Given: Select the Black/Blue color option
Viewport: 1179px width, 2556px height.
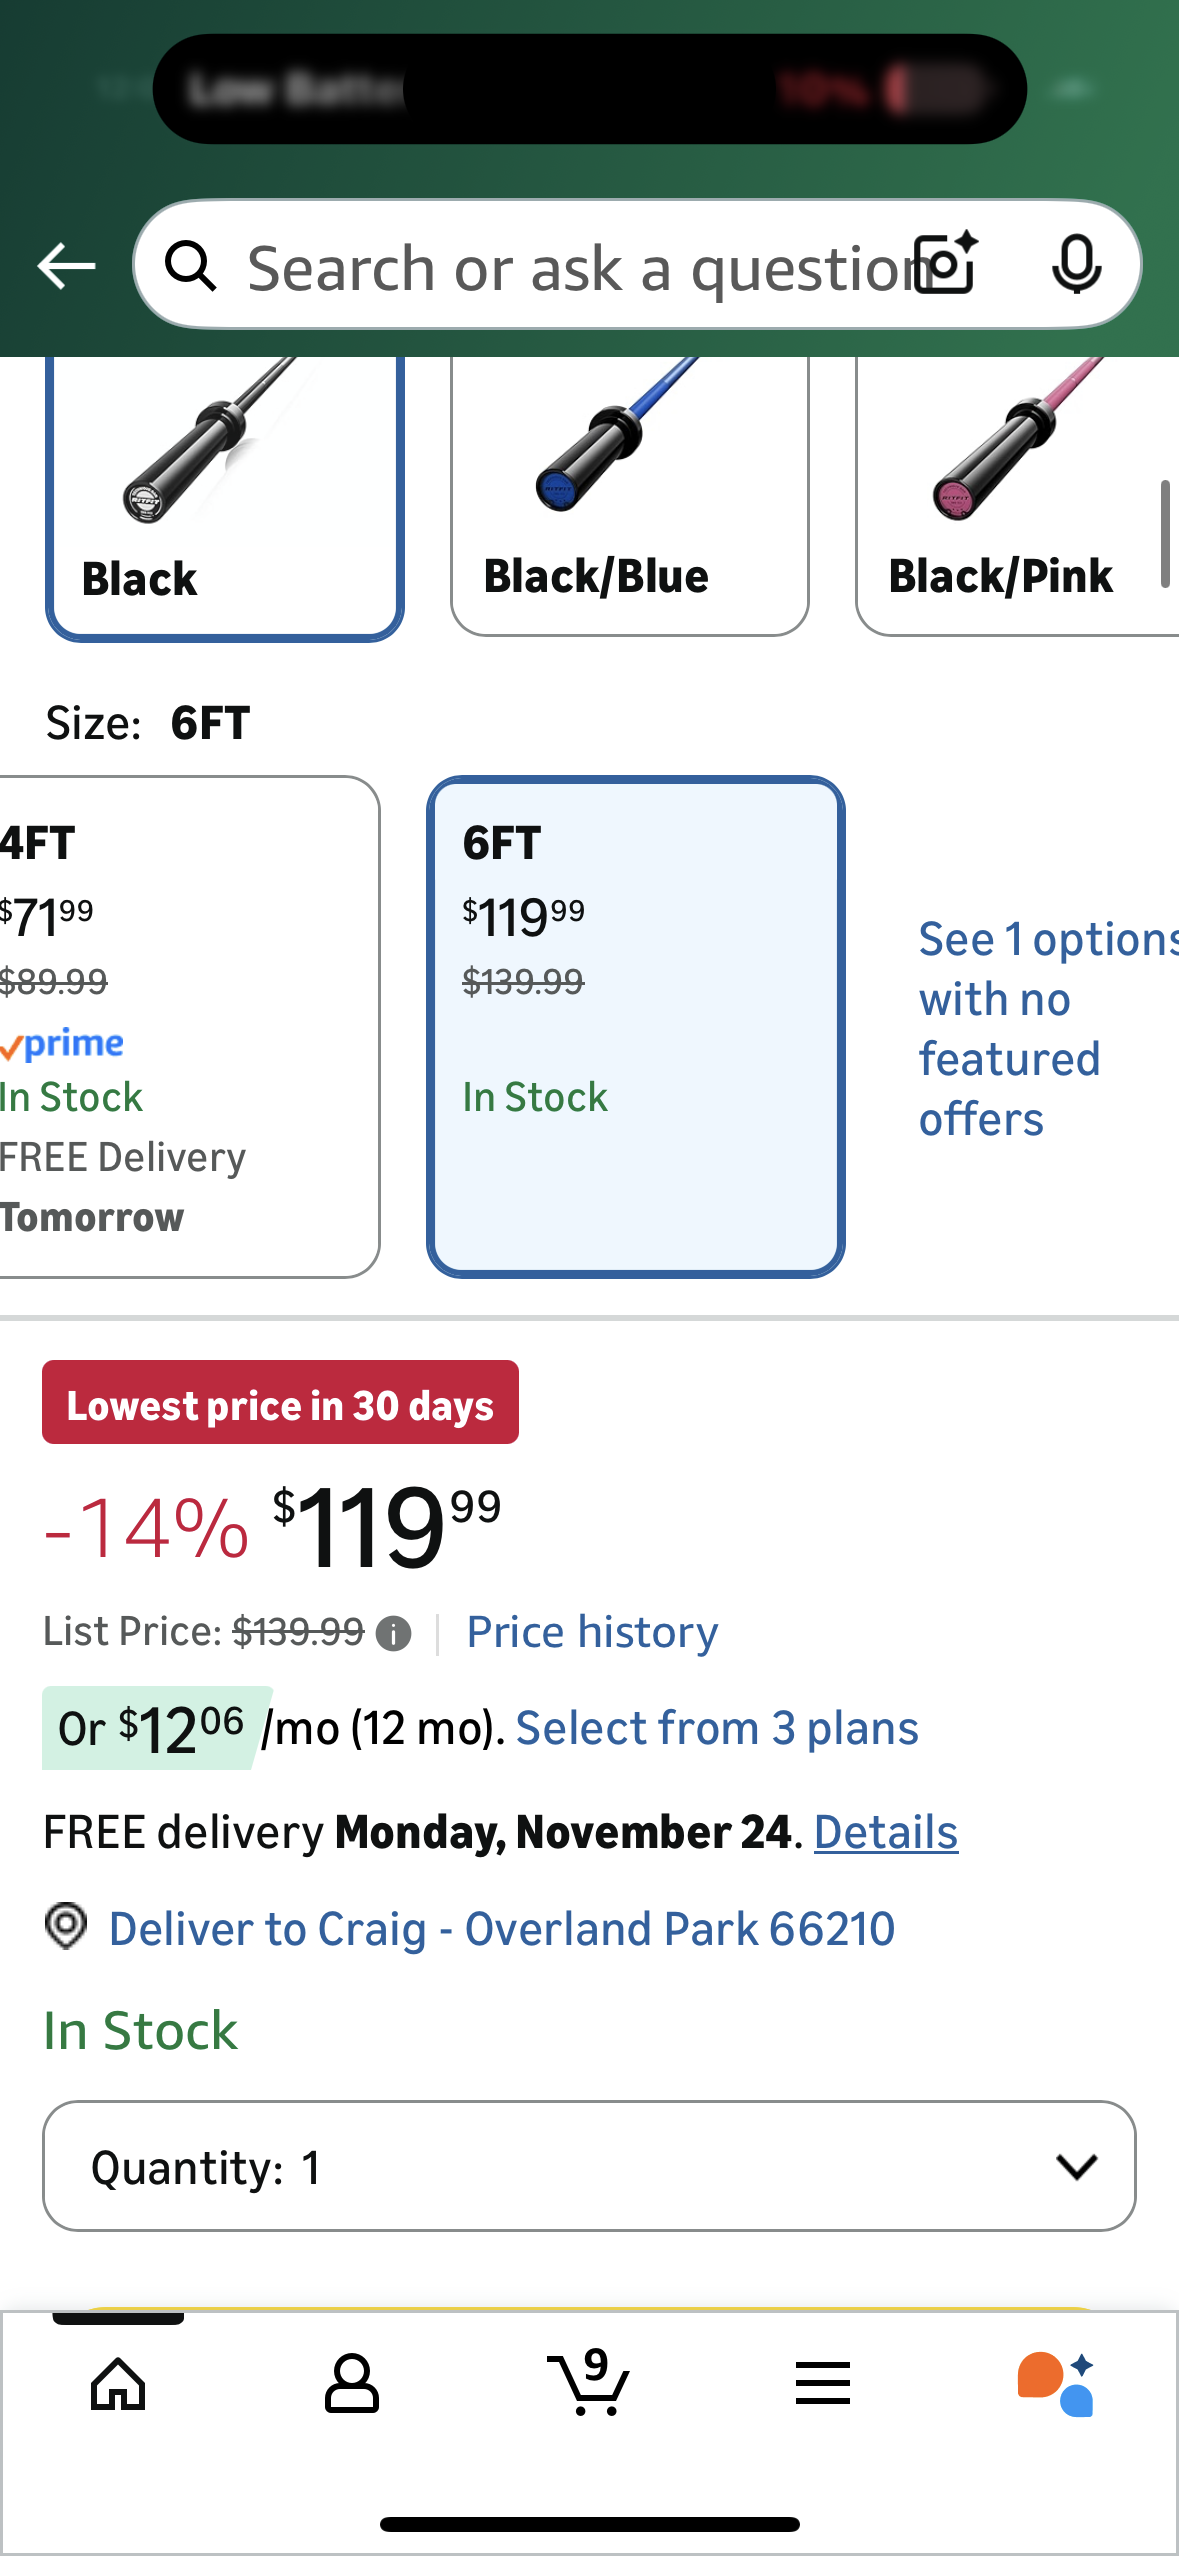Looking at the screenshot, I should click(x=629, y=490).
